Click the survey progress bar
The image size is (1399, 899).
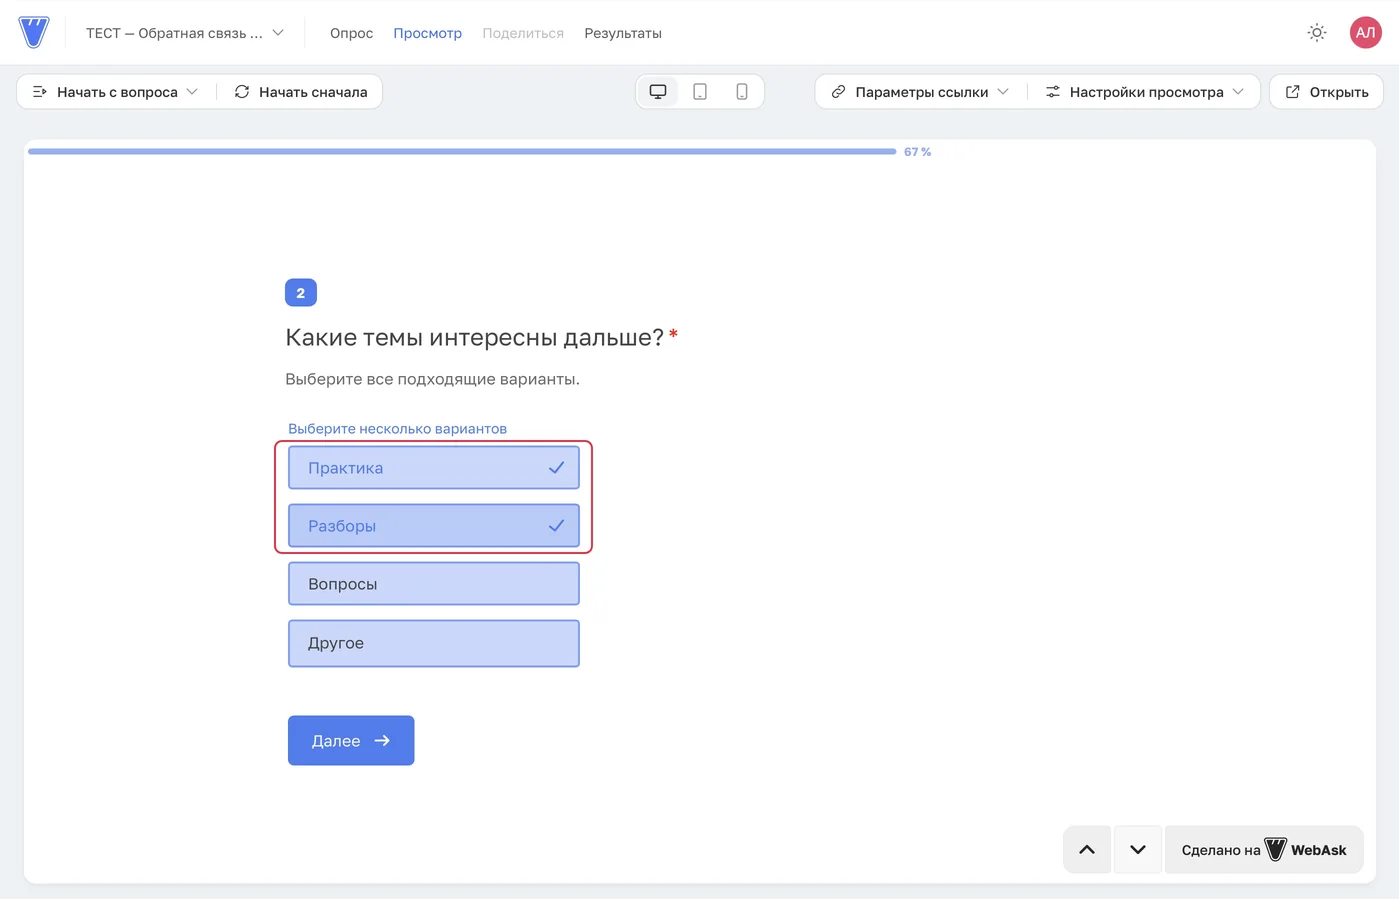click(x=462, y=152)
